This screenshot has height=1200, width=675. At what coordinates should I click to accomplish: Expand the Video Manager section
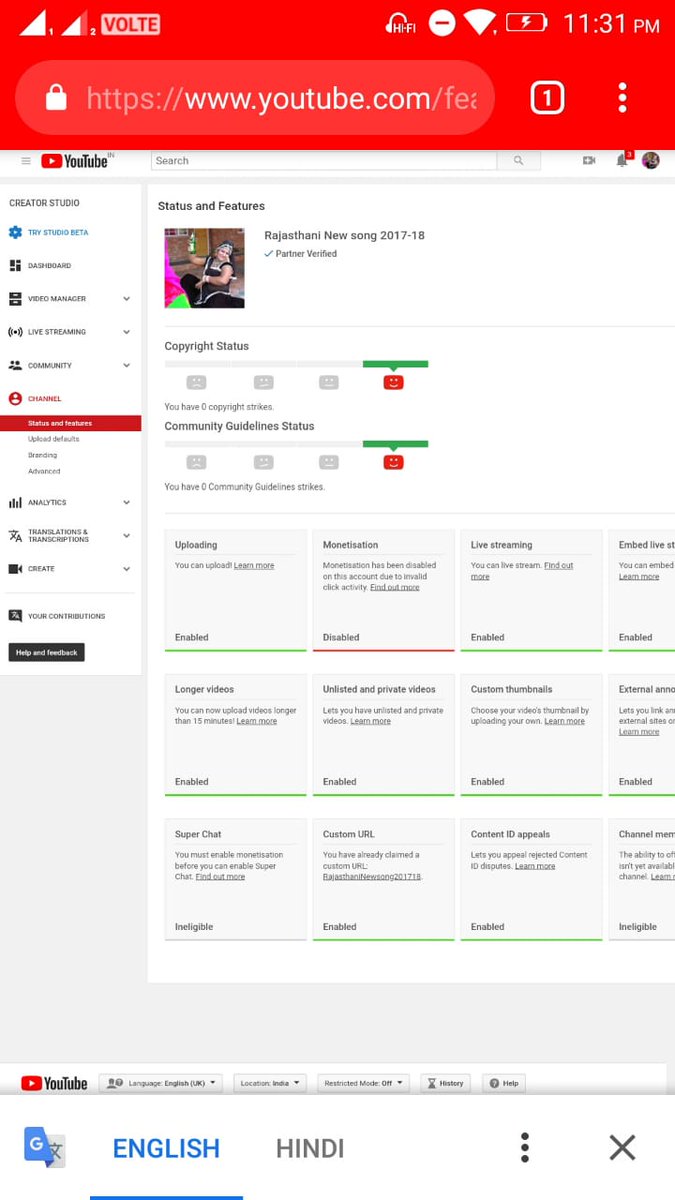pyautogui.click(x=126, y=299)
